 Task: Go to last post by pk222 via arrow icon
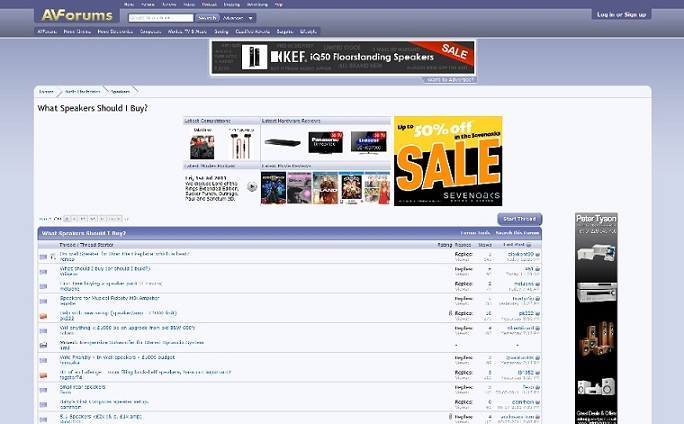tap(537, 314)
